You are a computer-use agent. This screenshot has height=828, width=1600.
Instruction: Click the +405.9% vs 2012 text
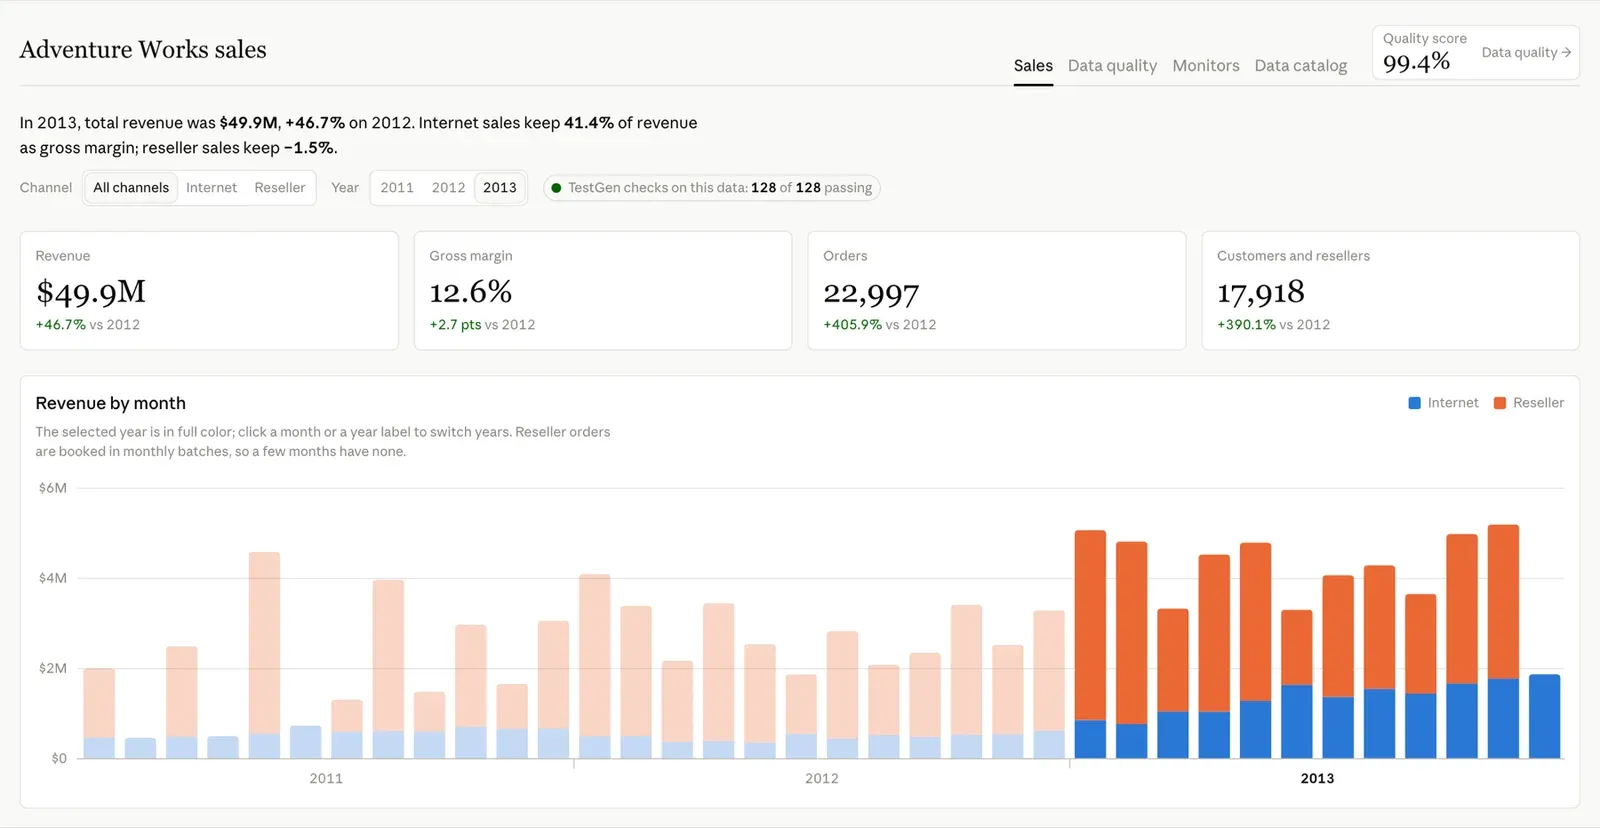880,325
